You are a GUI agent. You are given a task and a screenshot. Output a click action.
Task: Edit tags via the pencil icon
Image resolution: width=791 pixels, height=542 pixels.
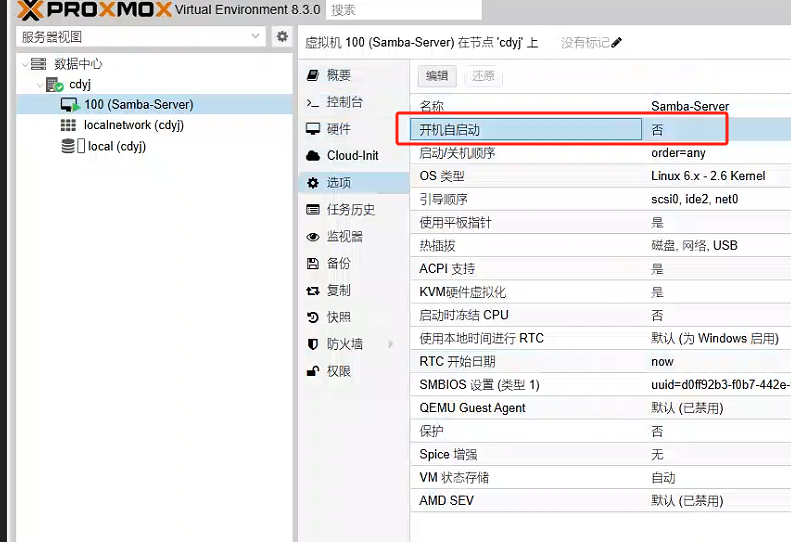pos(616,42)
